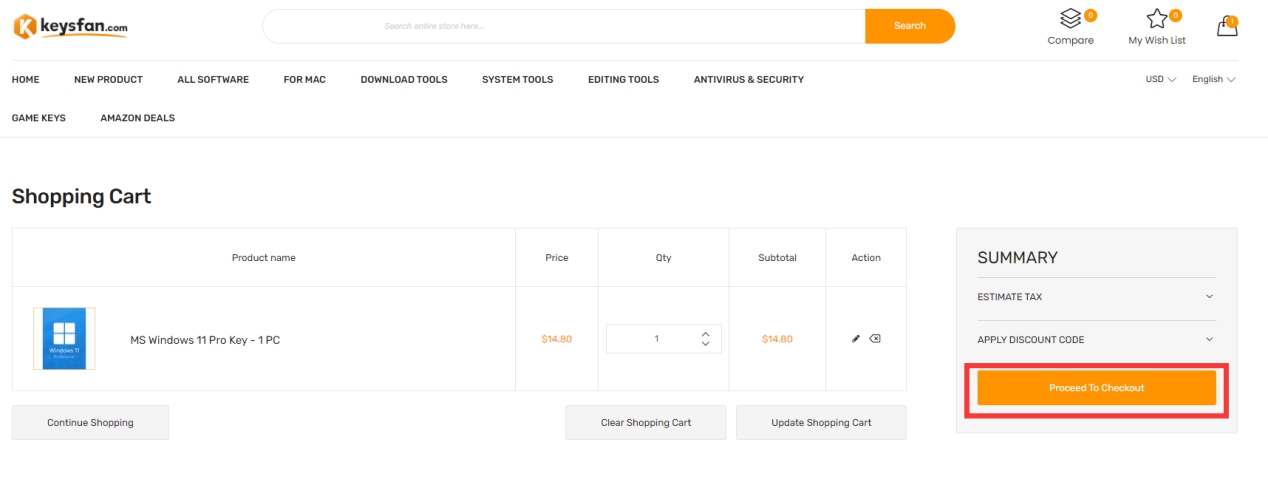Click the Product name column header

pos(264,258)
